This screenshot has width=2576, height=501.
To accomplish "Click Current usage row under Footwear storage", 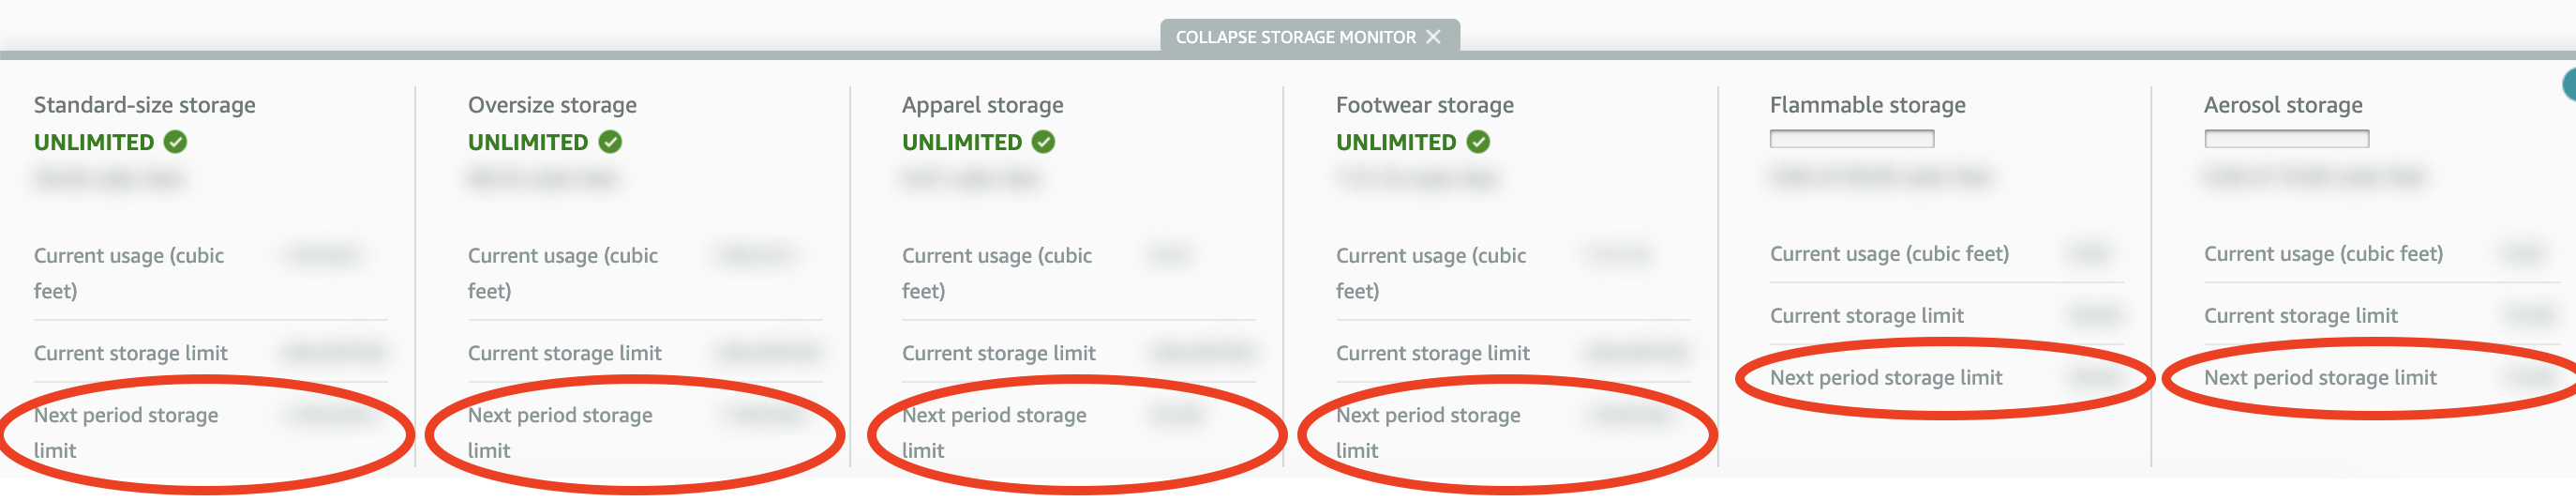I will tap(1512, 273).
